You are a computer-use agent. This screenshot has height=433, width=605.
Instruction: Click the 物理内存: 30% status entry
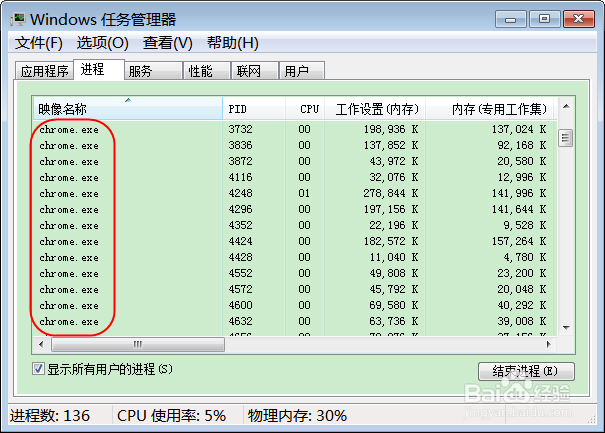(297, 416)
